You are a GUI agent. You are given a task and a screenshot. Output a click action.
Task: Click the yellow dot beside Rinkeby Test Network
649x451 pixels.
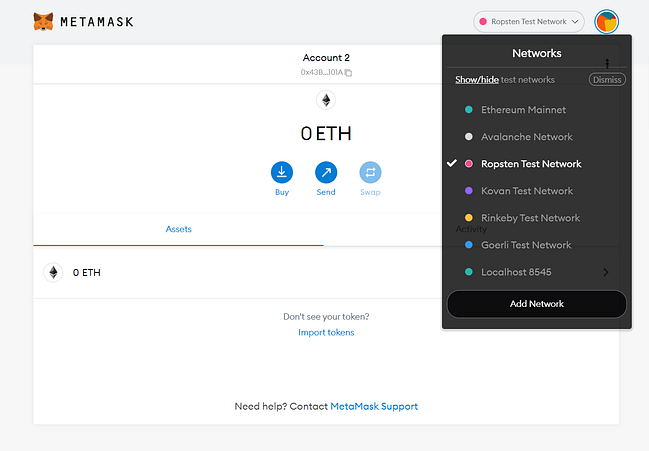click(x=469, y=218)
